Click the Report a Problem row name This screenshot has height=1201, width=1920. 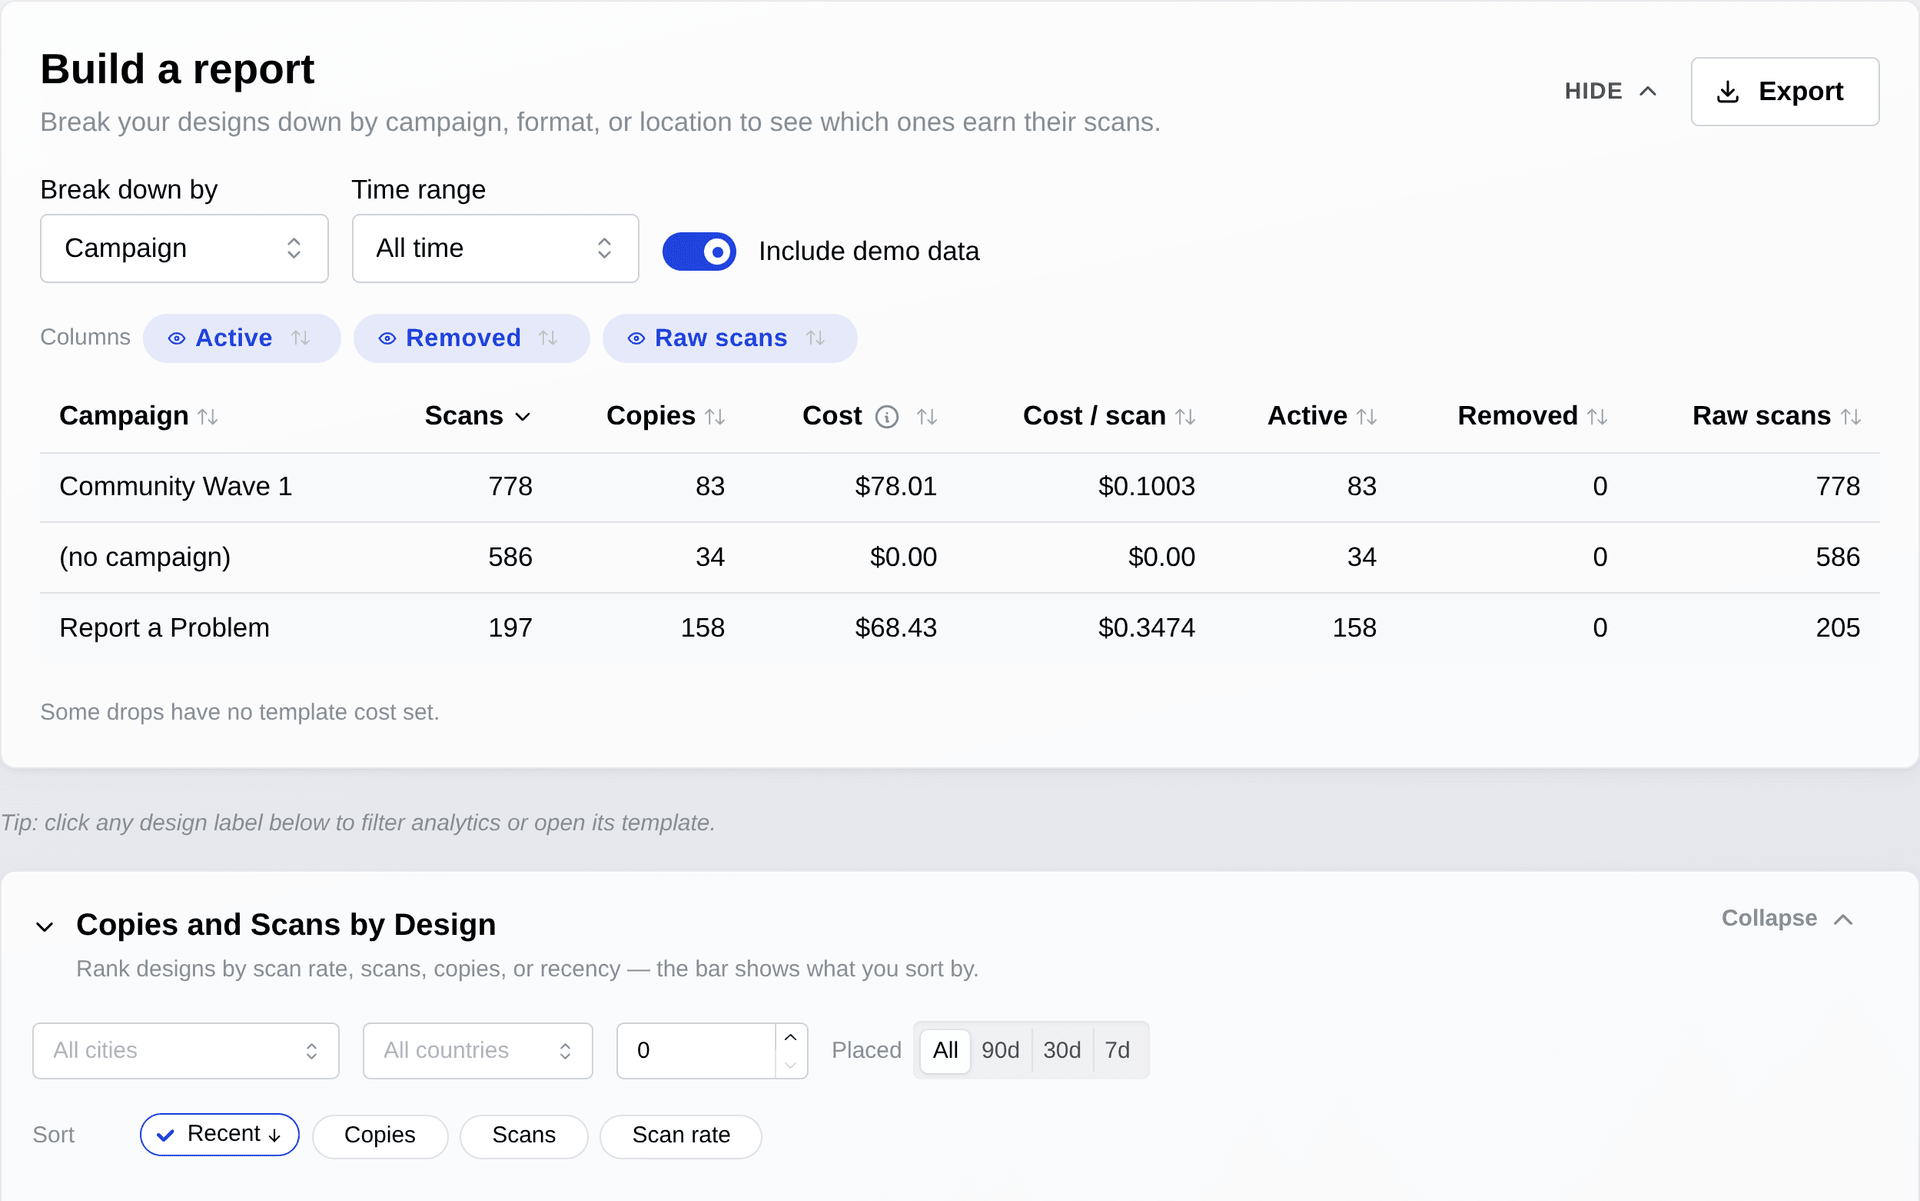(x=164, y=628)
